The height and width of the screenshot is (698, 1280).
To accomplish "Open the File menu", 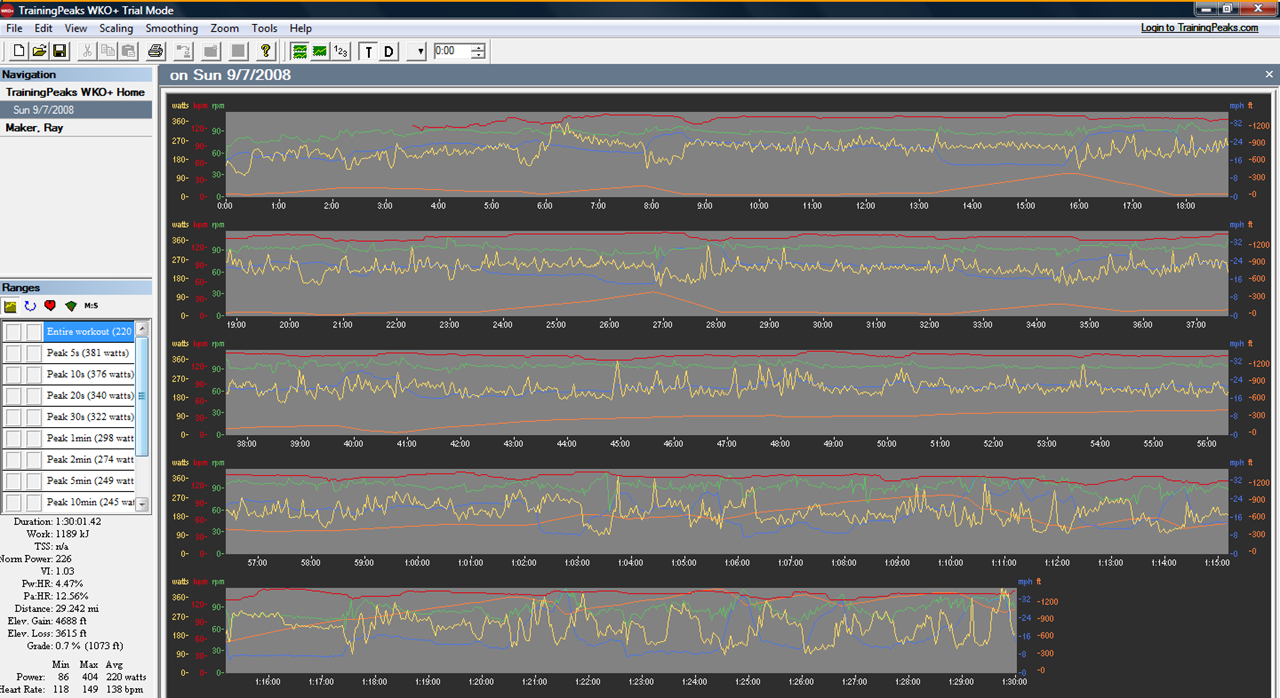I will coord(14,28).
